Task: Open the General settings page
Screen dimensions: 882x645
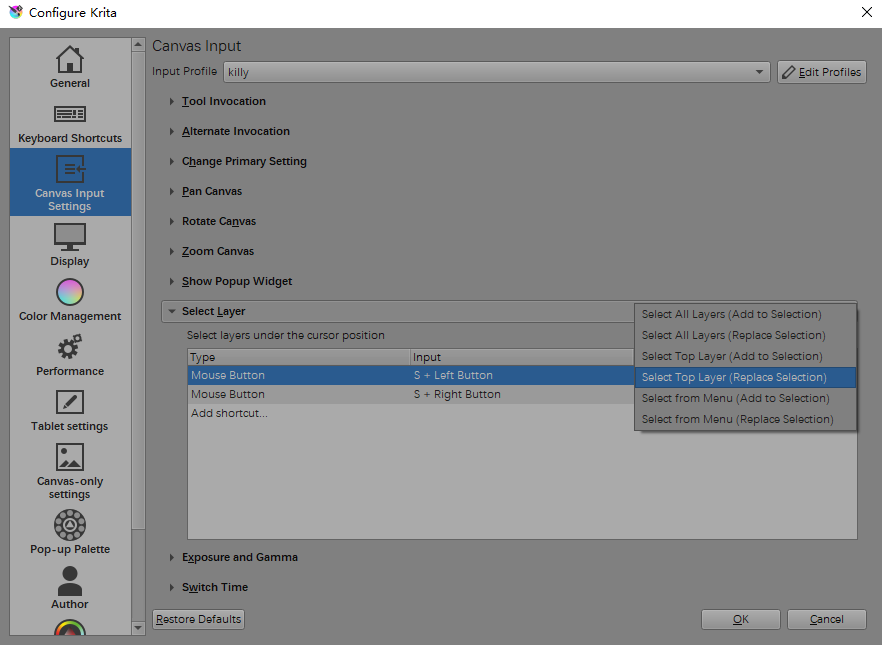Action: 70,67
